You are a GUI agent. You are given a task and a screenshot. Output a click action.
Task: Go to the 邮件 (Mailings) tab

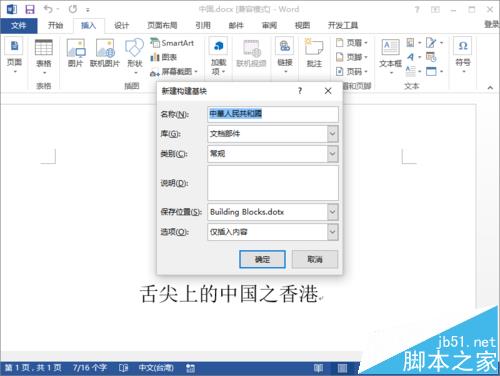click(x=236, y=25)
